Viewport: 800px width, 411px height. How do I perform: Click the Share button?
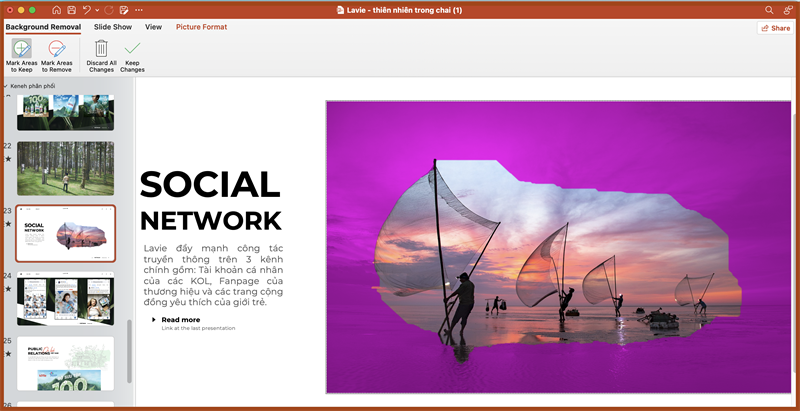click(774, 28)
